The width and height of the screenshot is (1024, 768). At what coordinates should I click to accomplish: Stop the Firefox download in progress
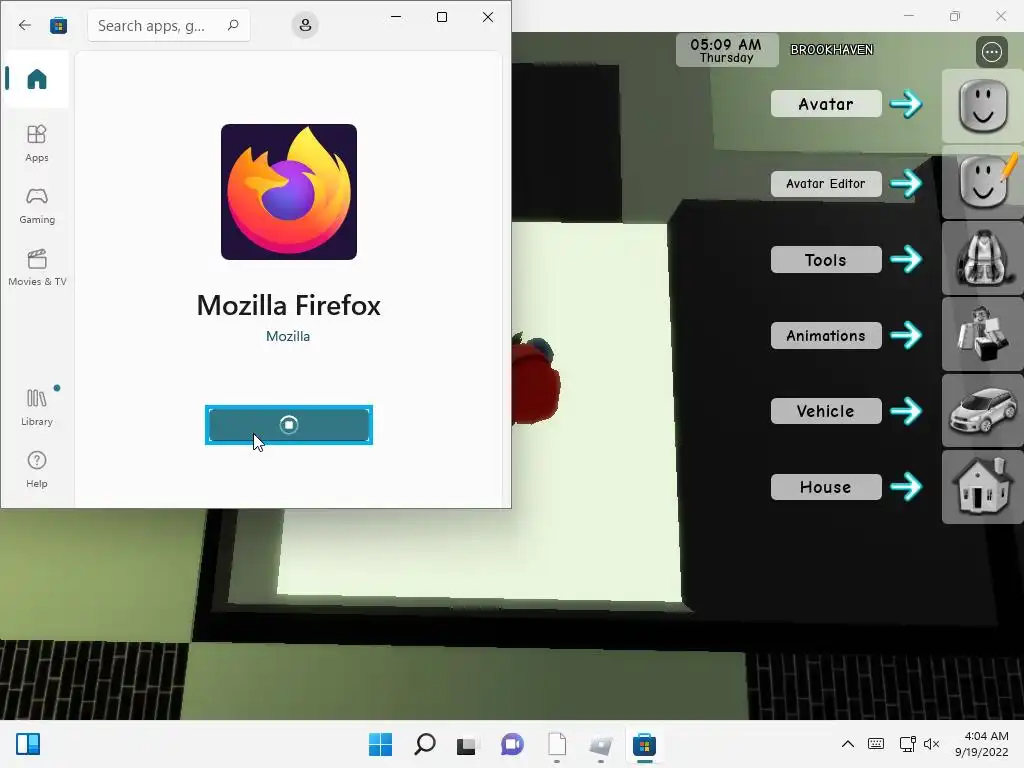click(x=289, y=425)
